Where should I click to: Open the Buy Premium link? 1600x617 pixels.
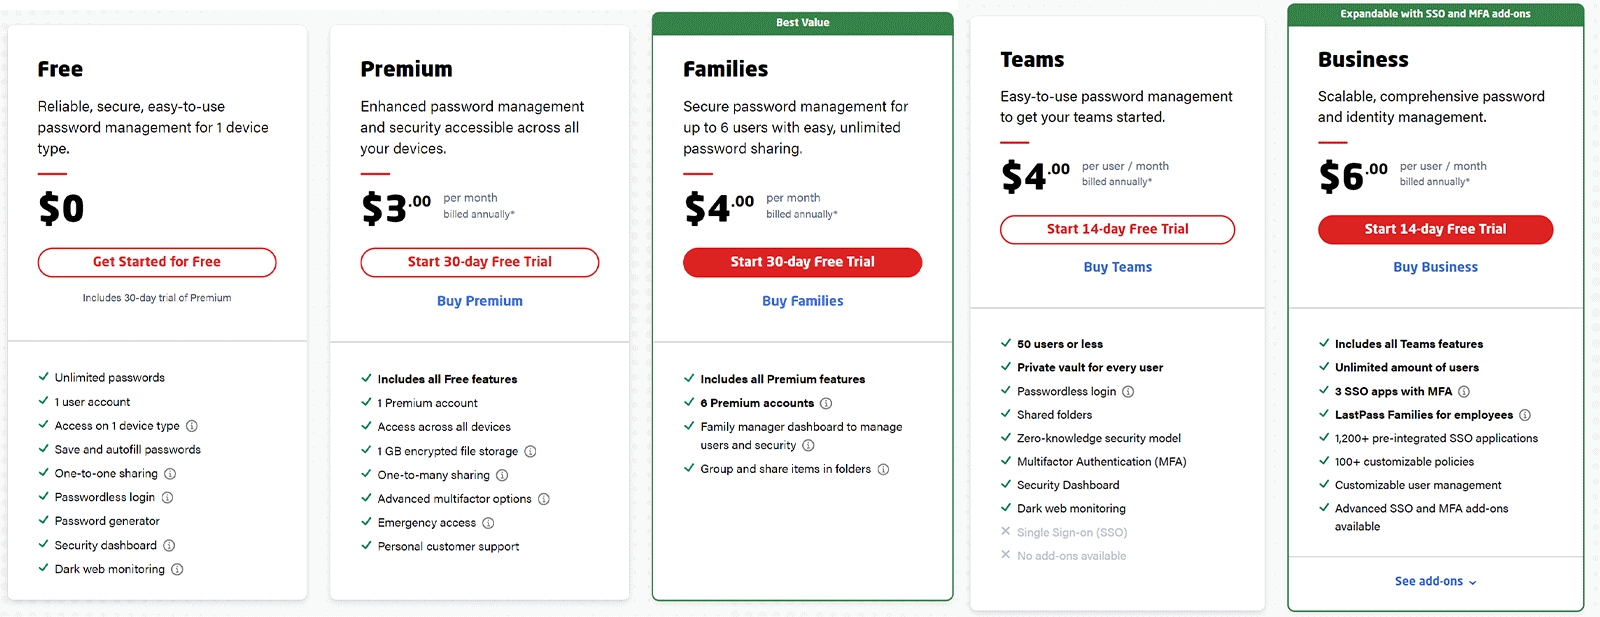(x=479, y=301)
